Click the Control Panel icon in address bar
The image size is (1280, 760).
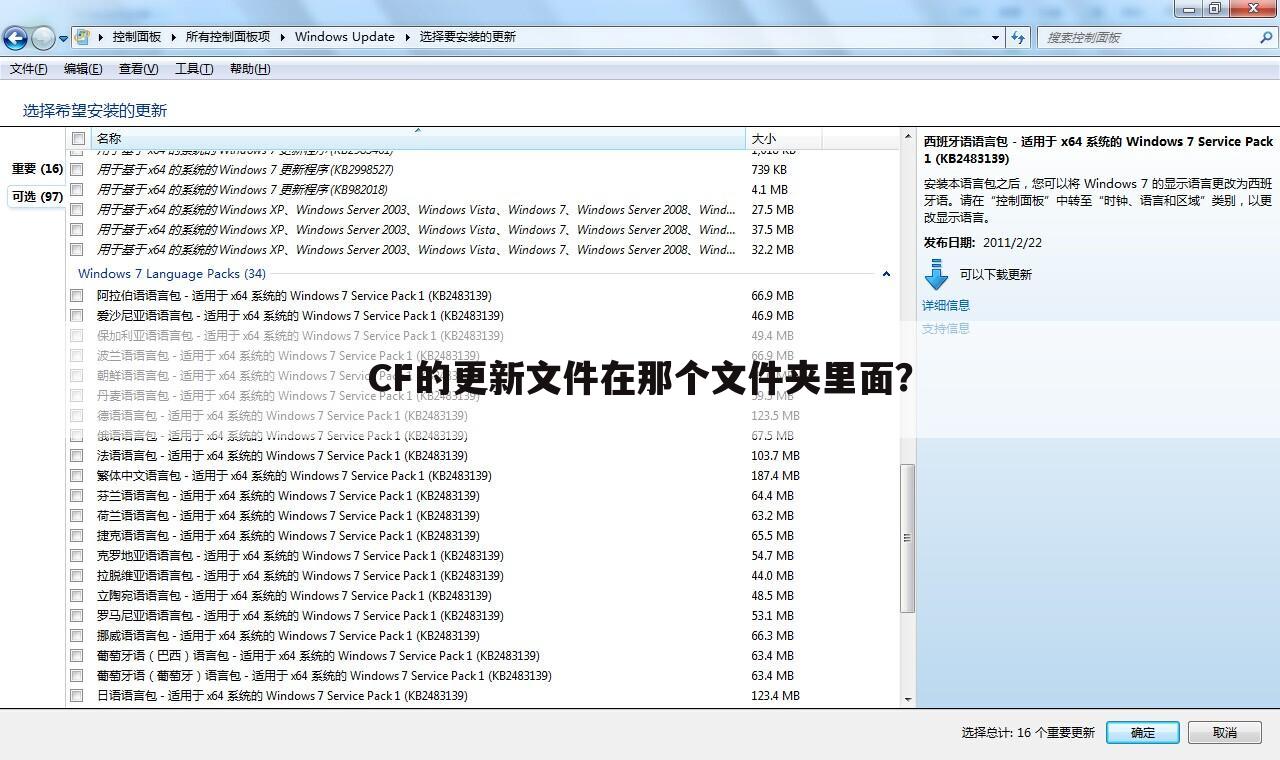(83, 37)
